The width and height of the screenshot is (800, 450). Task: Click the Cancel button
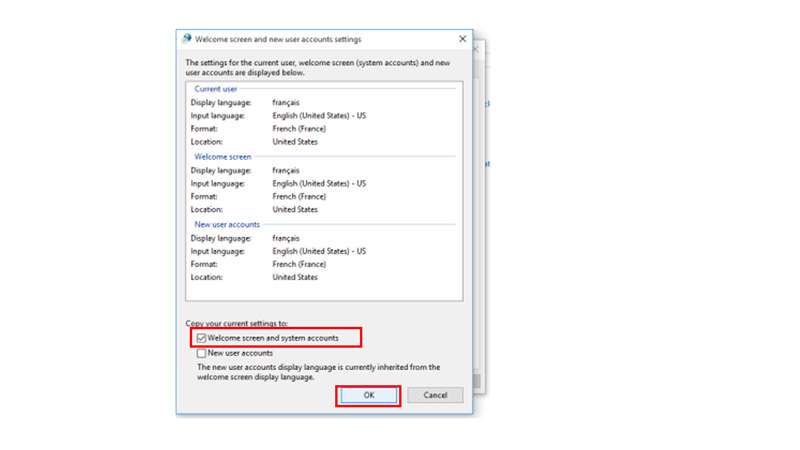tap(435, 395)
